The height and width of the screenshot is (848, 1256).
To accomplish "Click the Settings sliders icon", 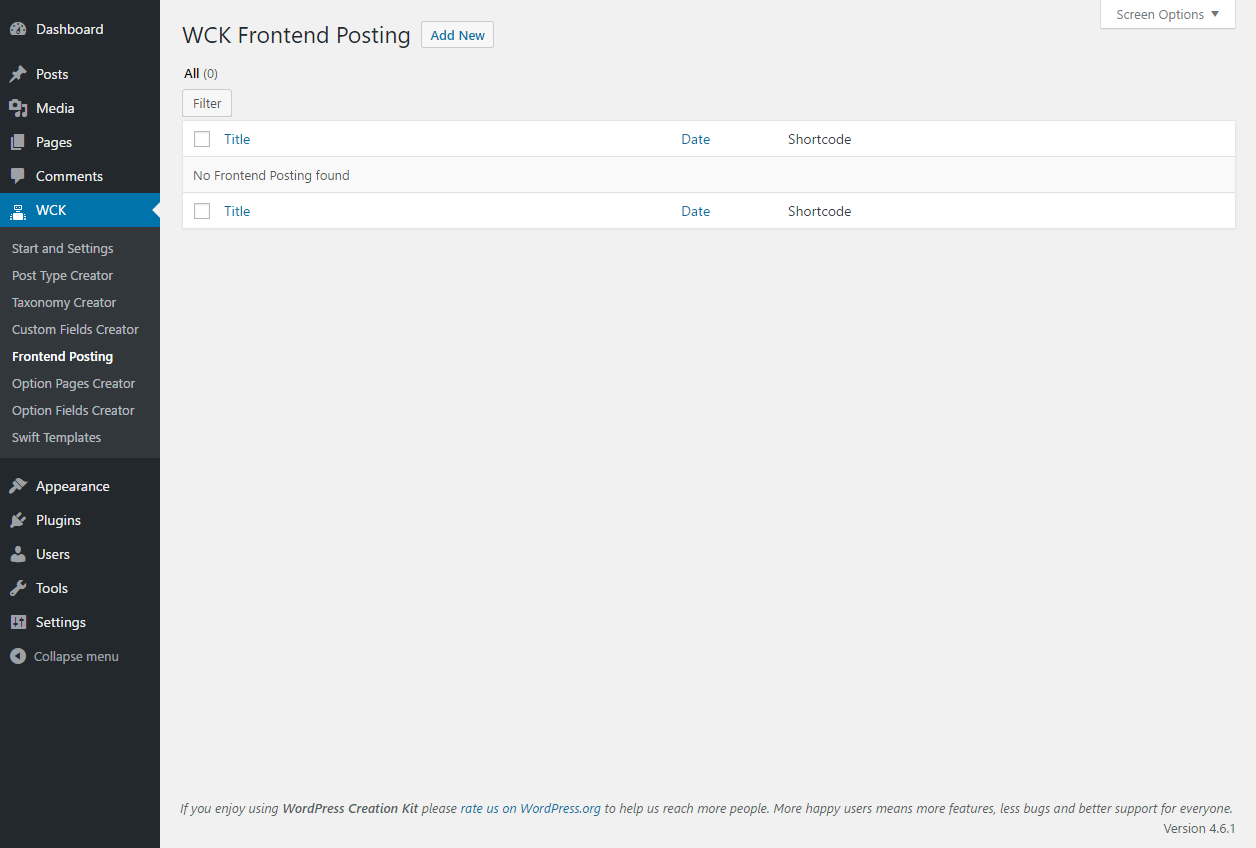I will coord(18,622).
